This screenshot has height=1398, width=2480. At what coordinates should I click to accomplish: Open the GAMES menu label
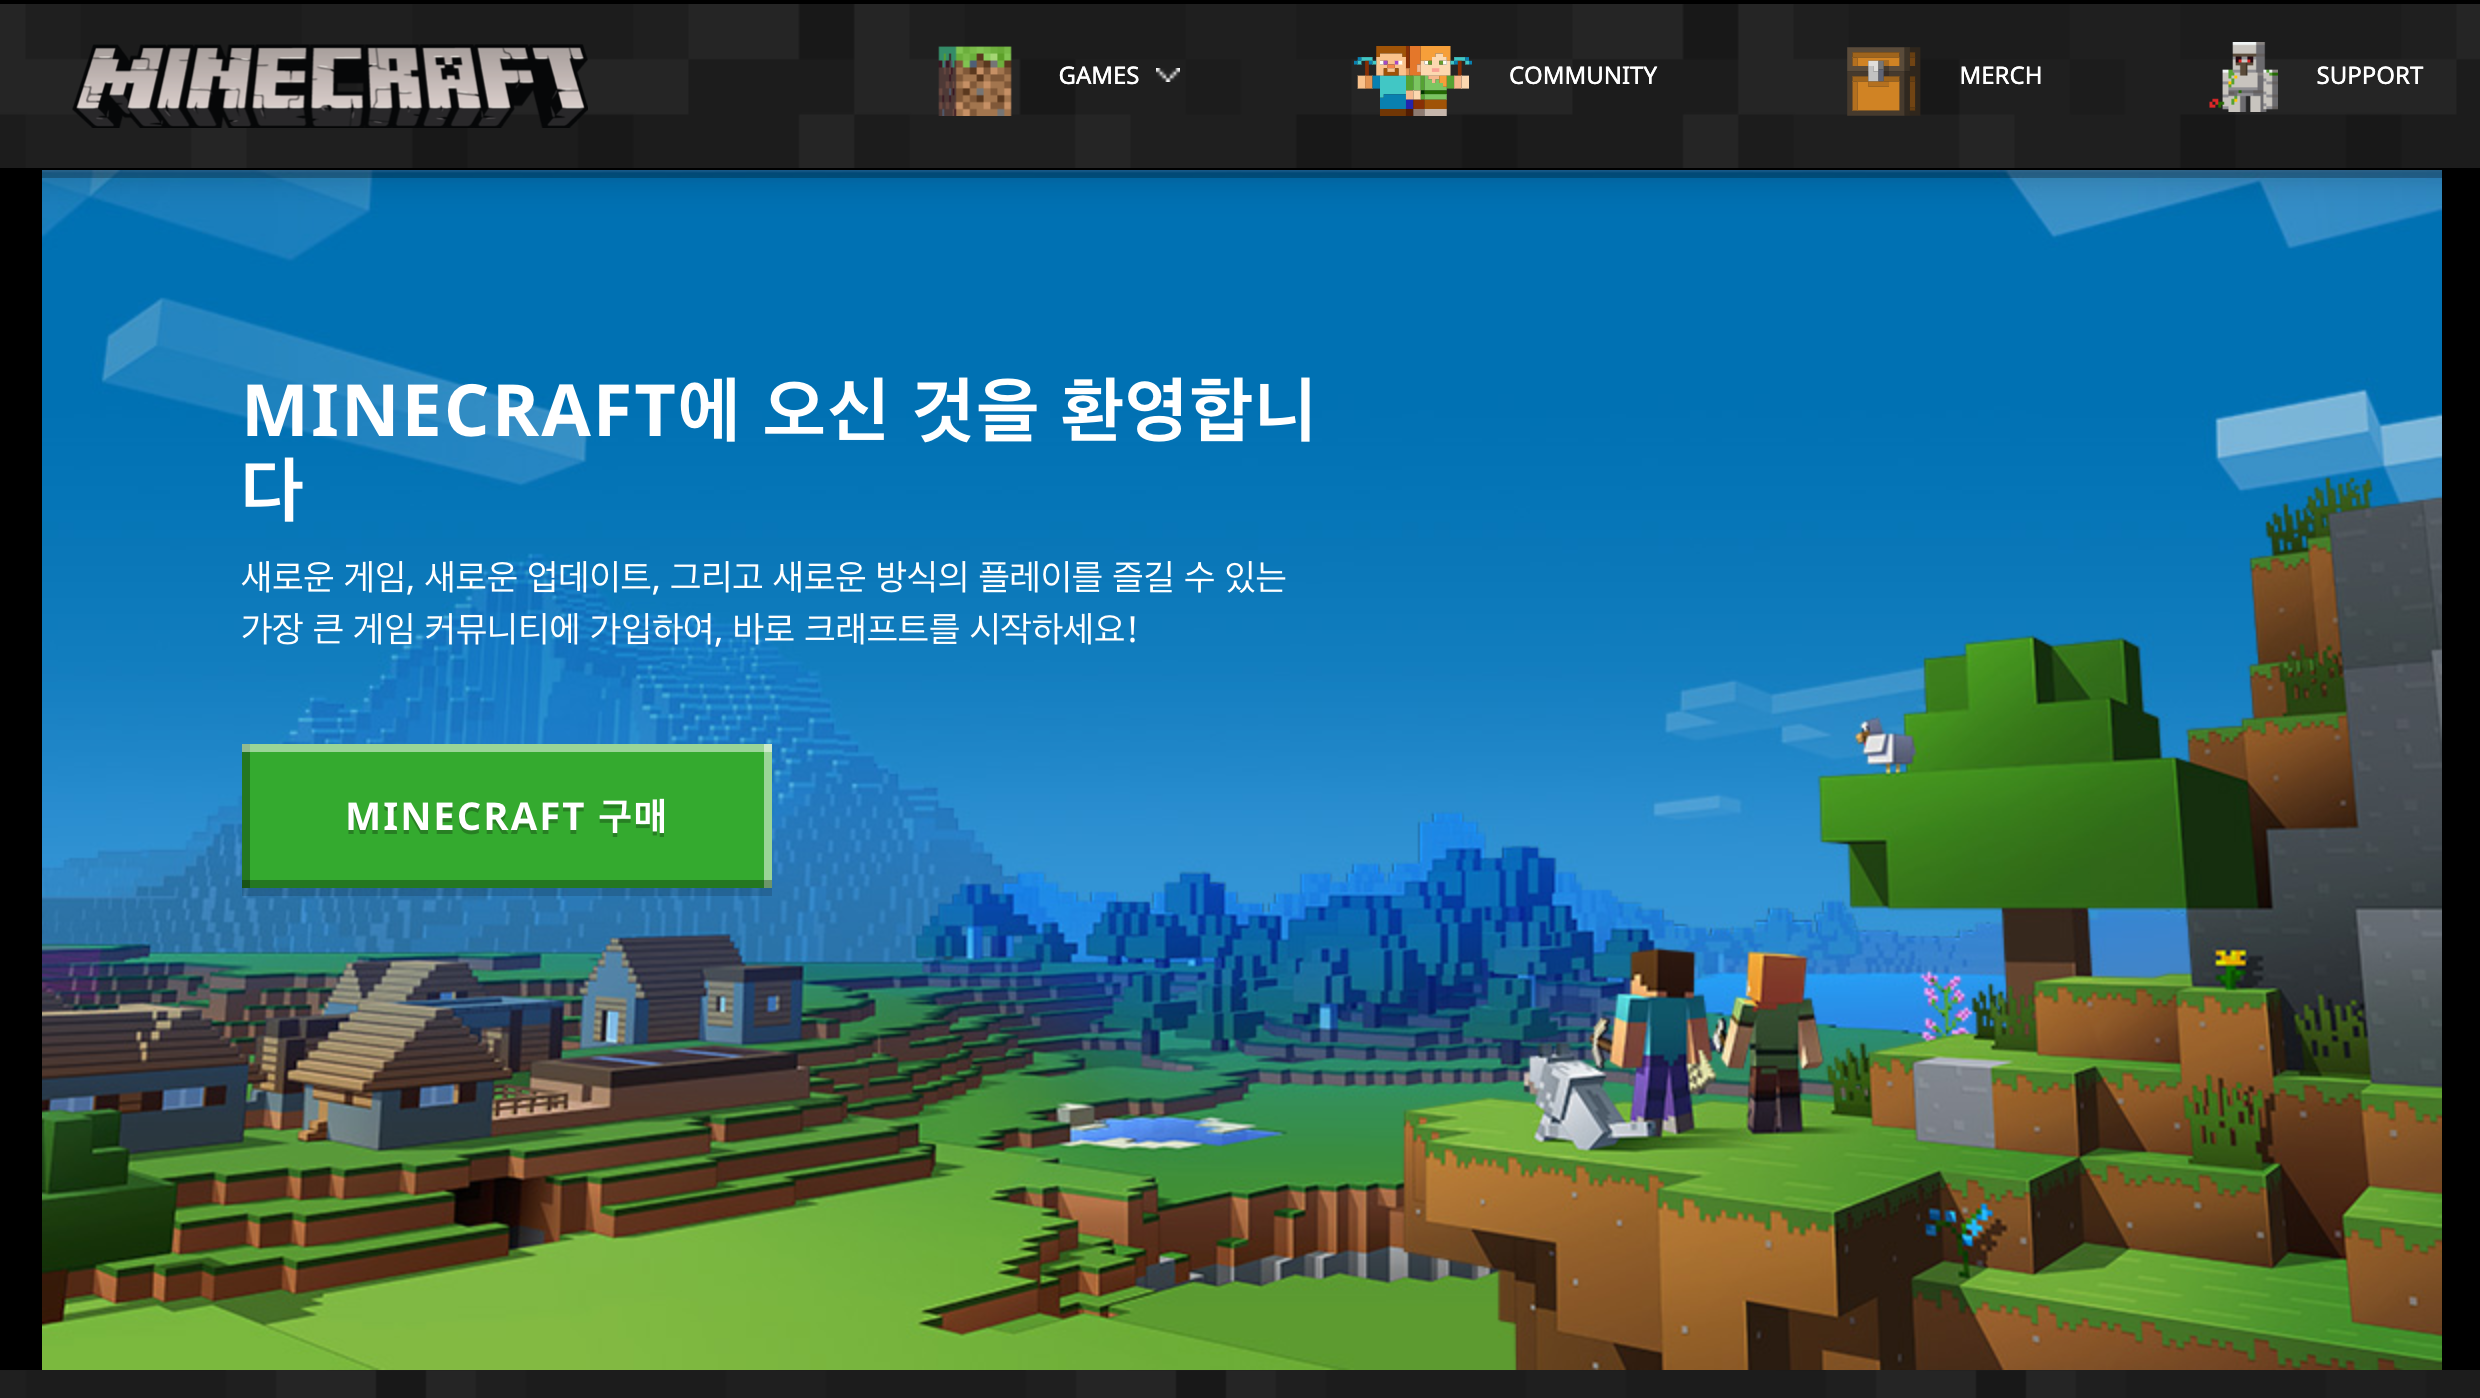(1098, 76)
